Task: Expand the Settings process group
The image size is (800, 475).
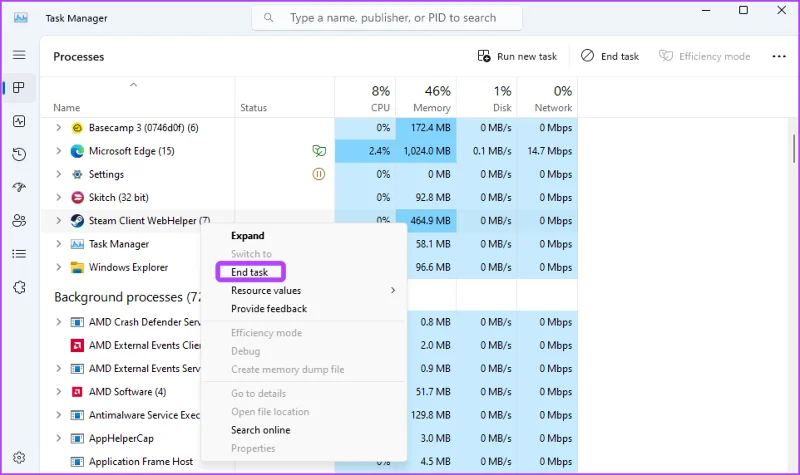Action: (58, 174)
